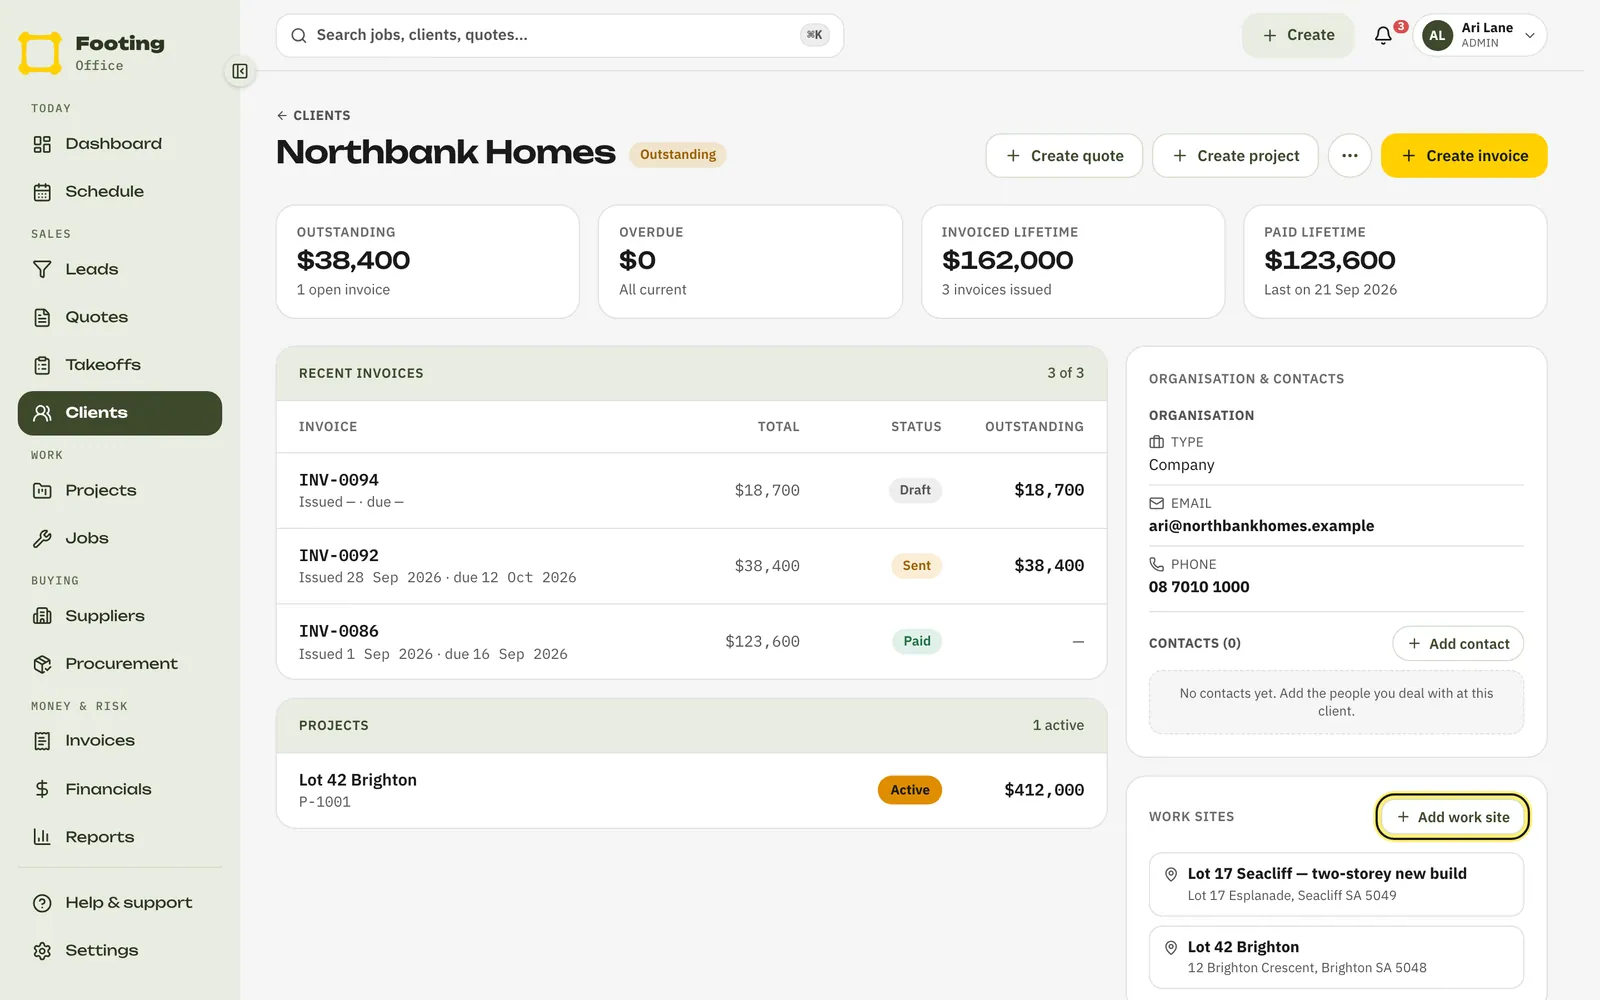This screenshot has width=1600, height=1000.
Task: Open the Dashboard page
Action: pos(120,144)
